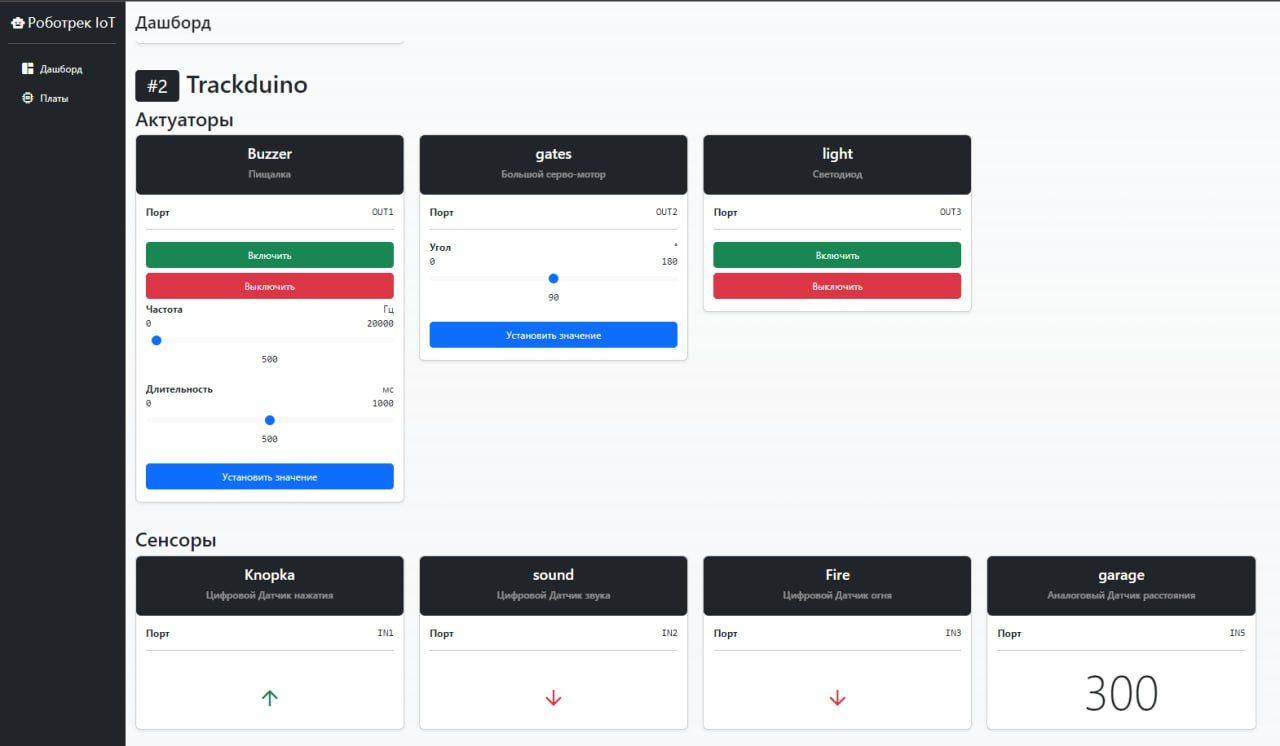Click the green up arrow in Knopka card
Screen dimensions: 1280x746
click(x=269, y=698)
